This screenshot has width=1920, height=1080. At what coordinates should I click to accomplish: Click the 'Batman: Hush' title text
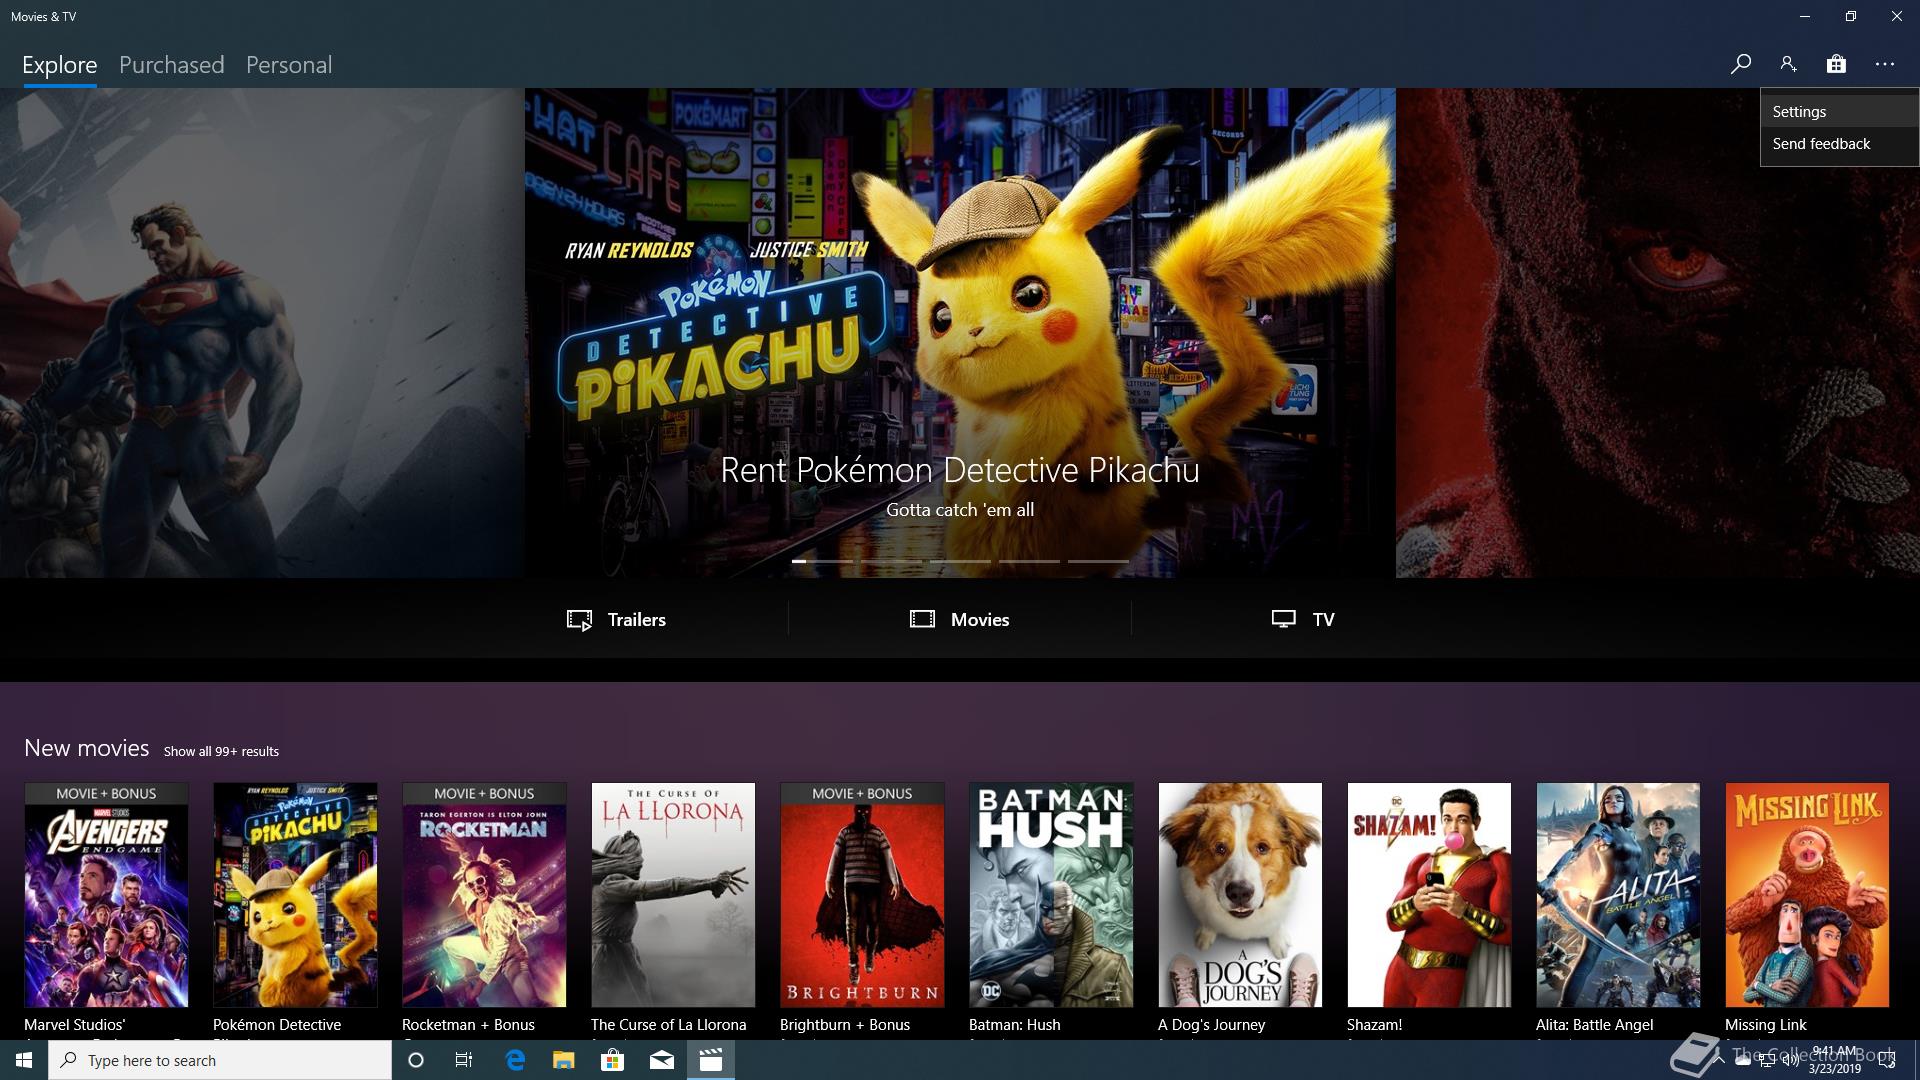point(1014,1025)
